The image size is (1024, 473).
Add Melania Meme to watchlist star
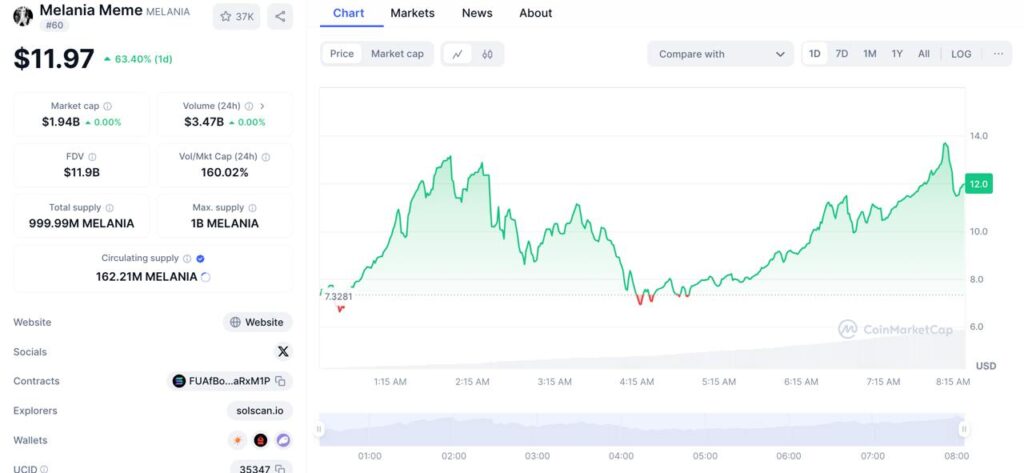238,16
